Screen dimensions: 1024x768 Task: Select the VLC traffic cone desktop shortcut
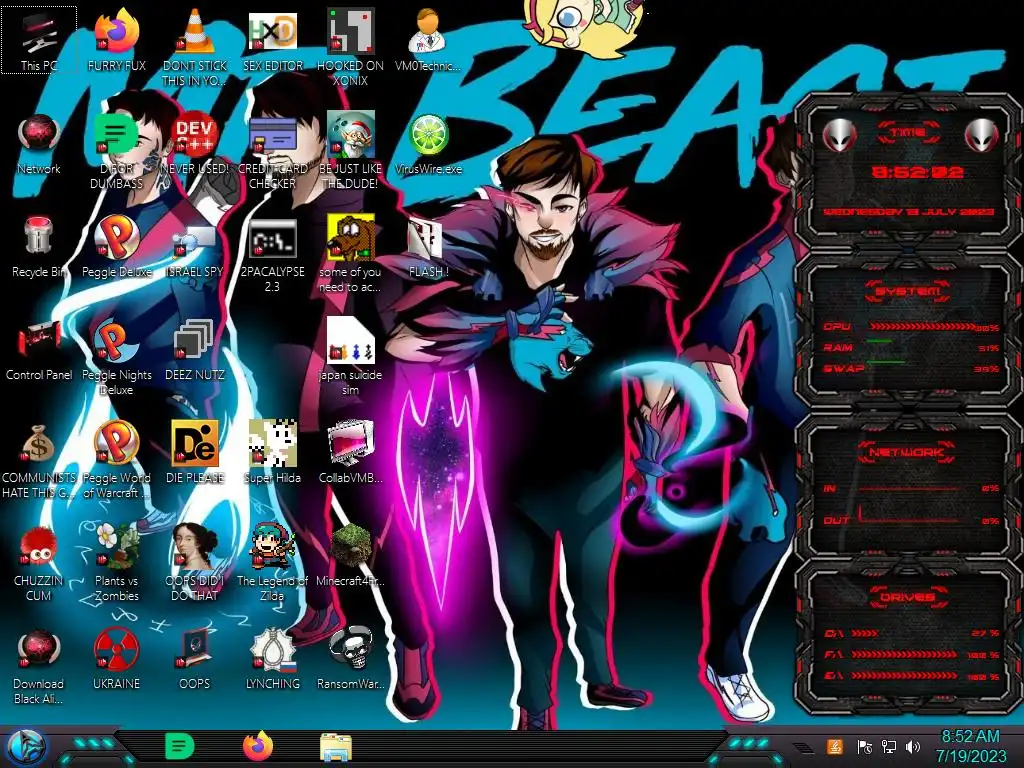coord(195,47)
